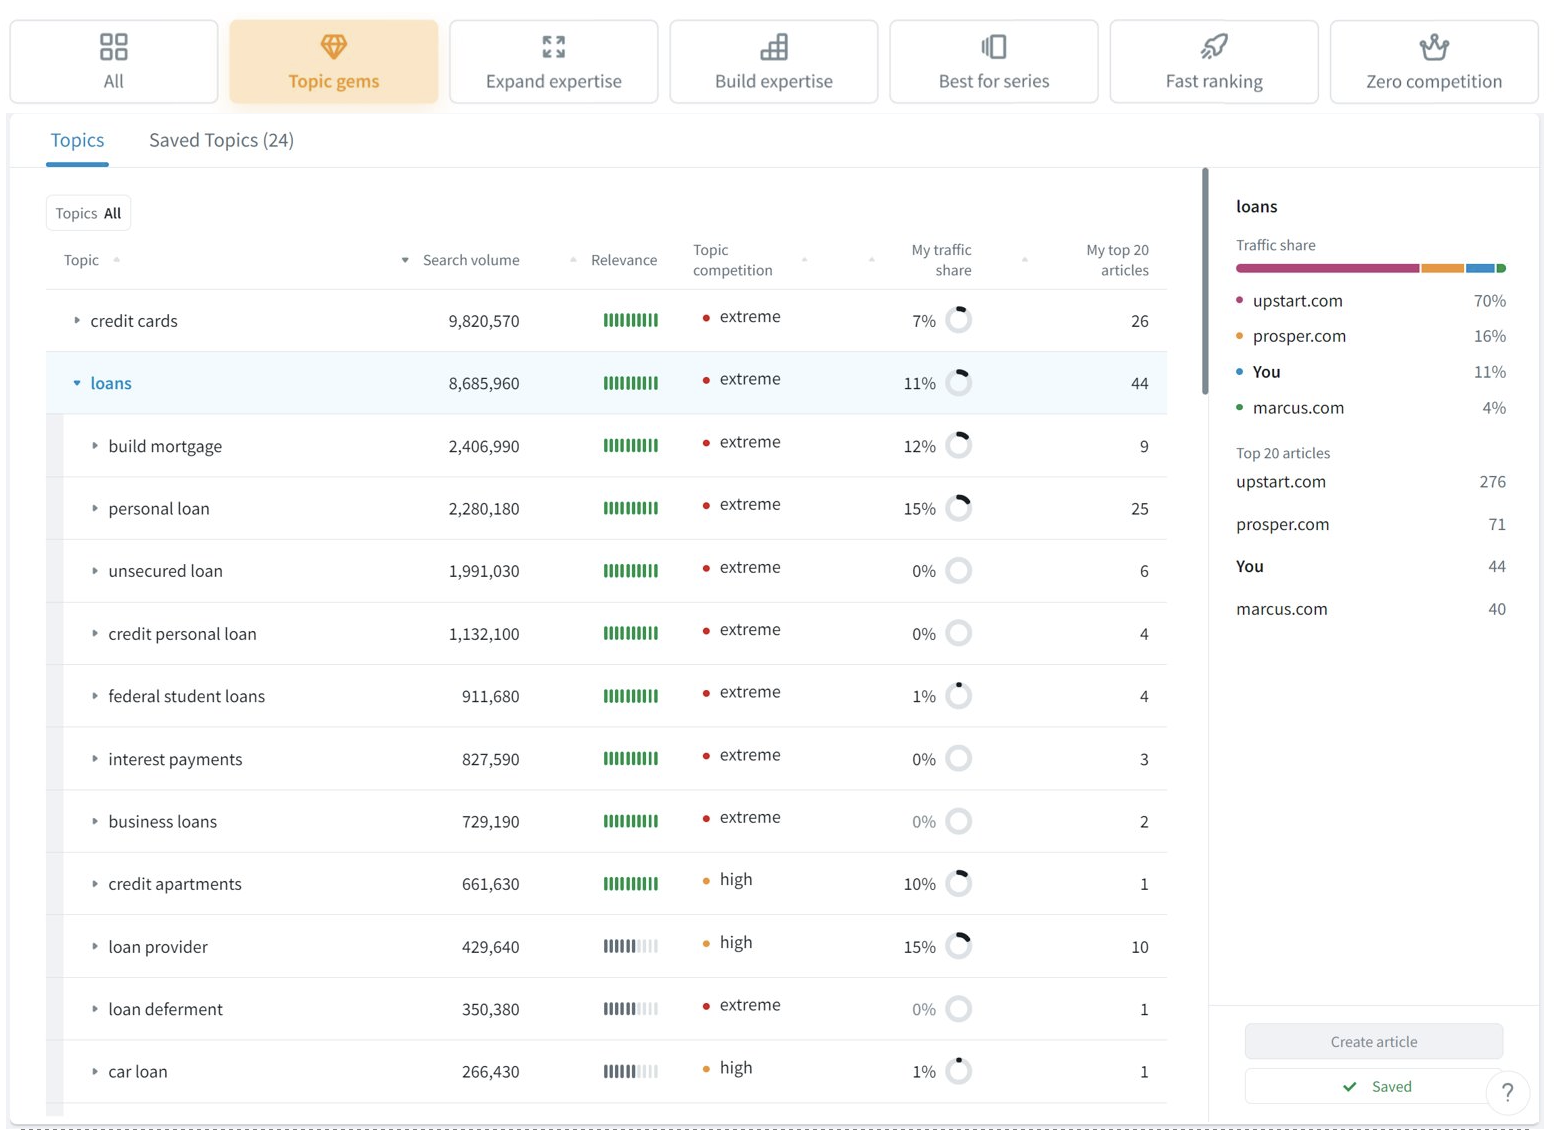
Task: Click the Topic gems diamond icon
Action: pyautogui.click(x=333, y=46)
